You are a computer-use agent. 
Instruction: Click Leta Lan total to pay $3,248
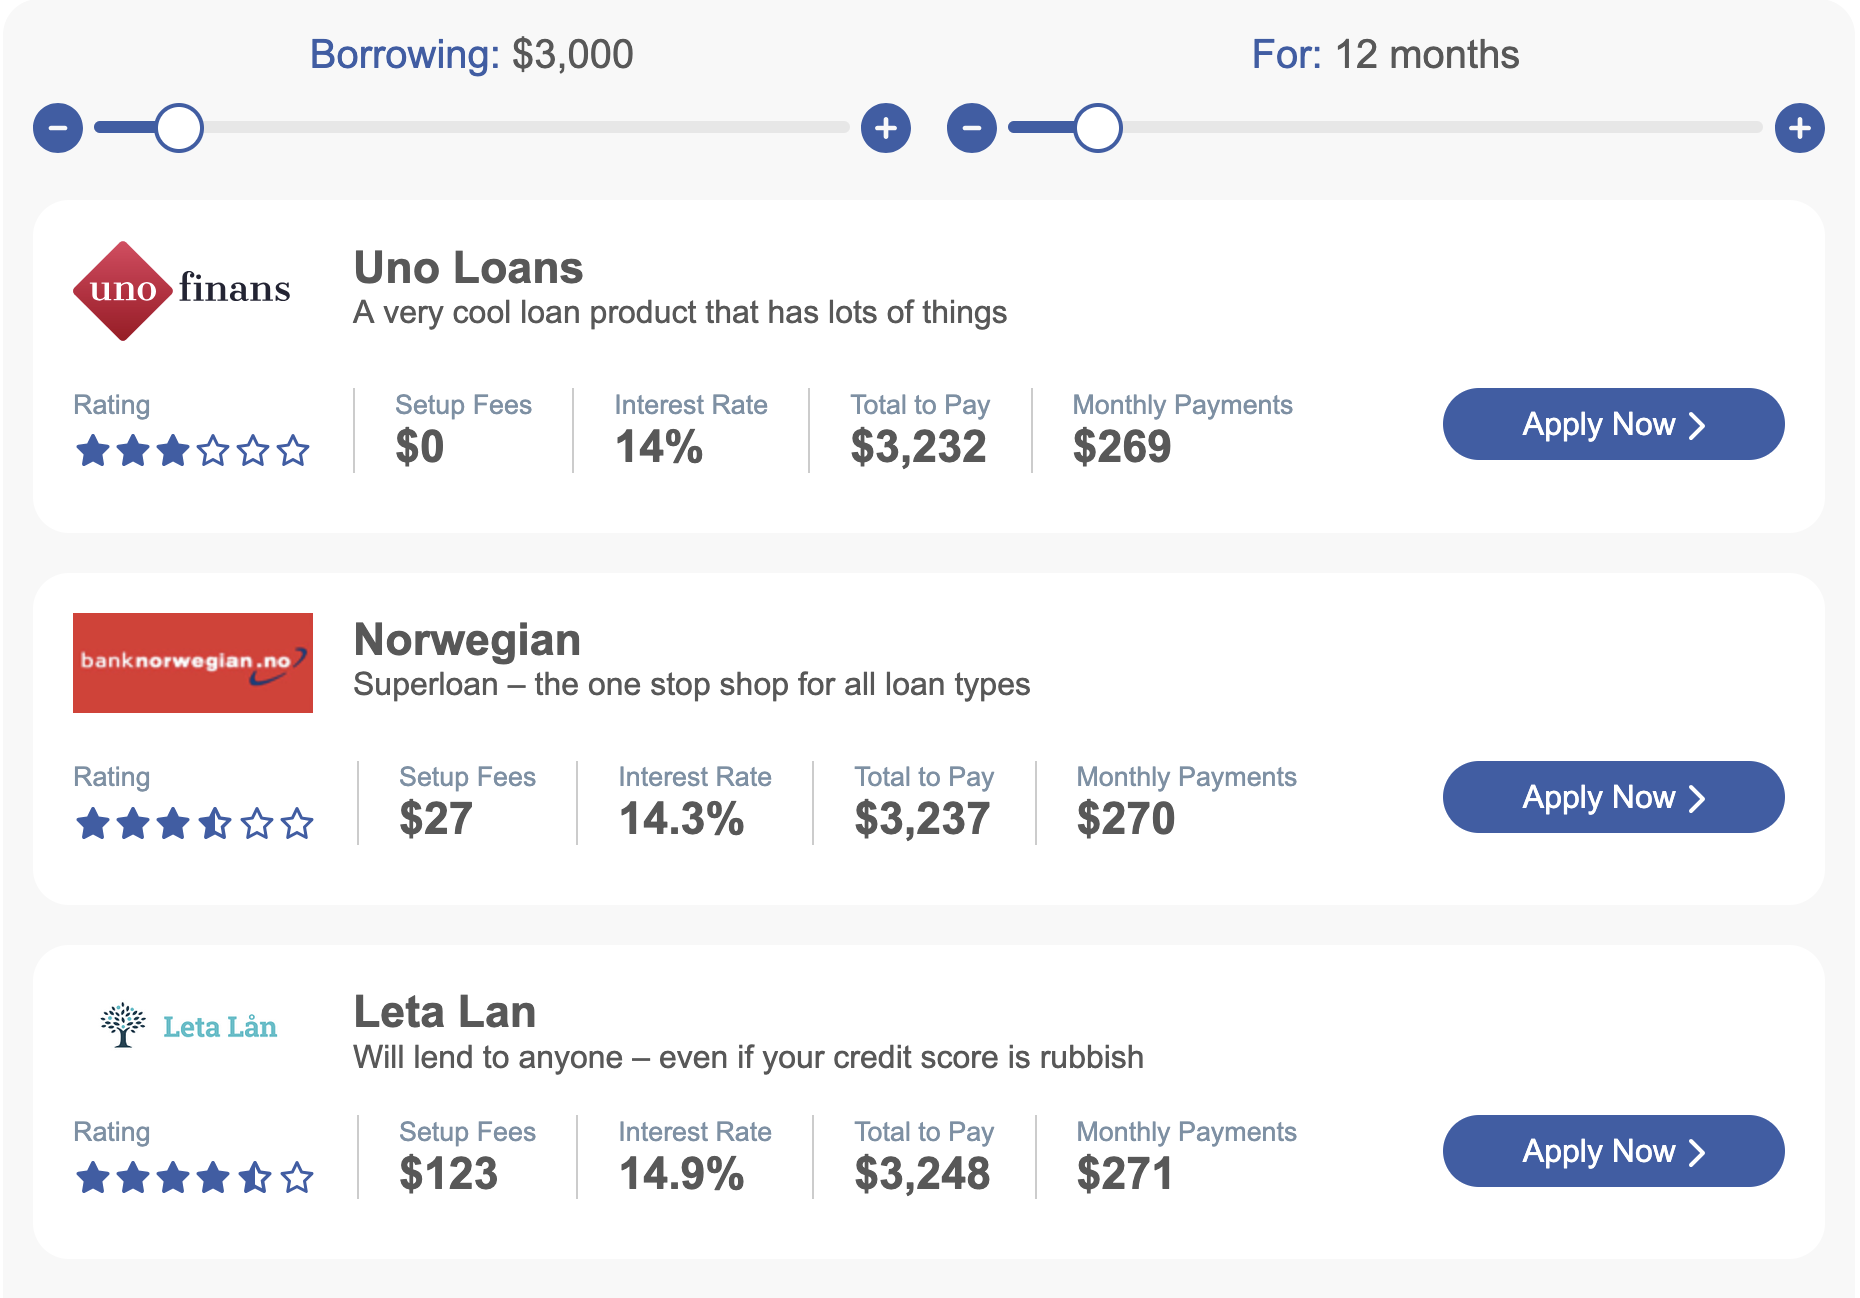click(922, 1174)
